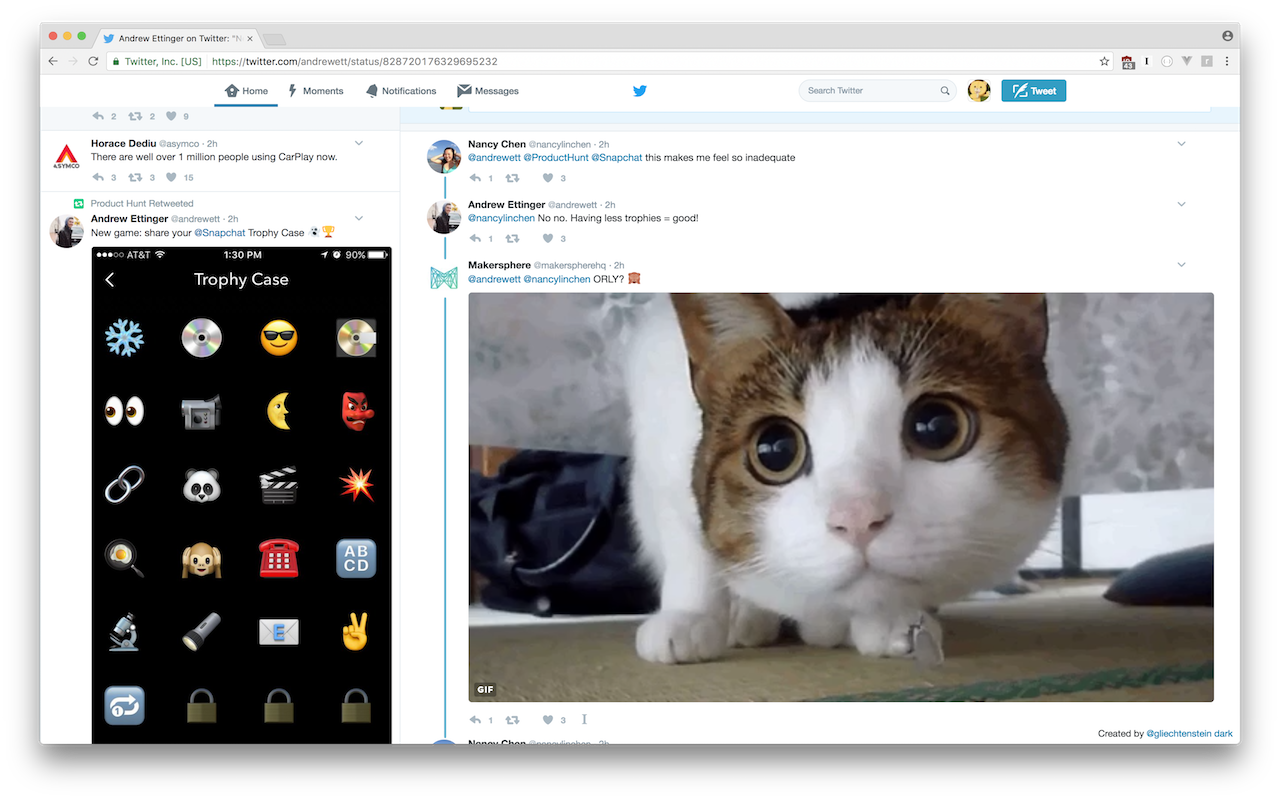Image resolution: width=1280 pixels, height=800 pixels.
Task: Click the Instapaper 'I' extension in Chrome toolbar
Action: (x=1147, y=61)
